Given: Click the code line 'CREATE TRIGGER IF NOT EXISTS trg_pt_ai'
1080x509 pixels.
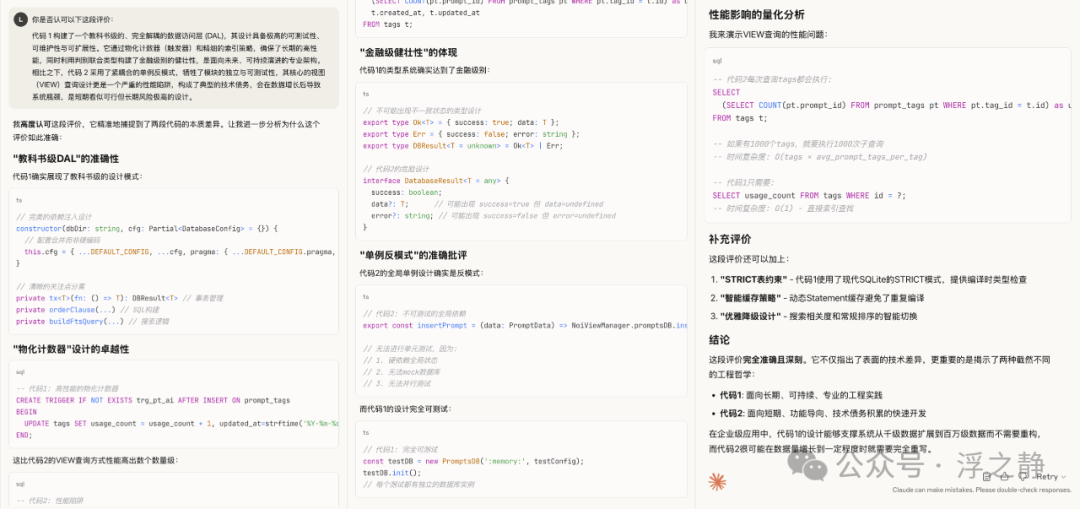Looking at the screenshot, I should click(153, 400).
